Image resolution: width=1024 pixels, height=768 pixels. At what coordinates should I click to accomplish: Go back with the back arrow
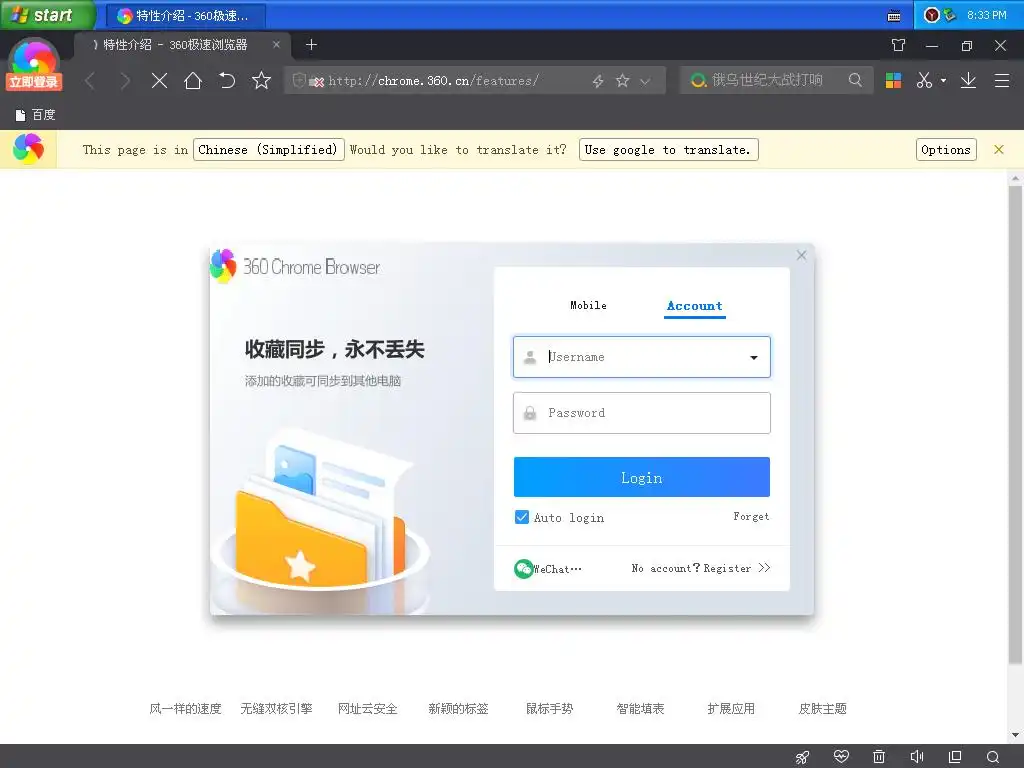pos(90,81)
